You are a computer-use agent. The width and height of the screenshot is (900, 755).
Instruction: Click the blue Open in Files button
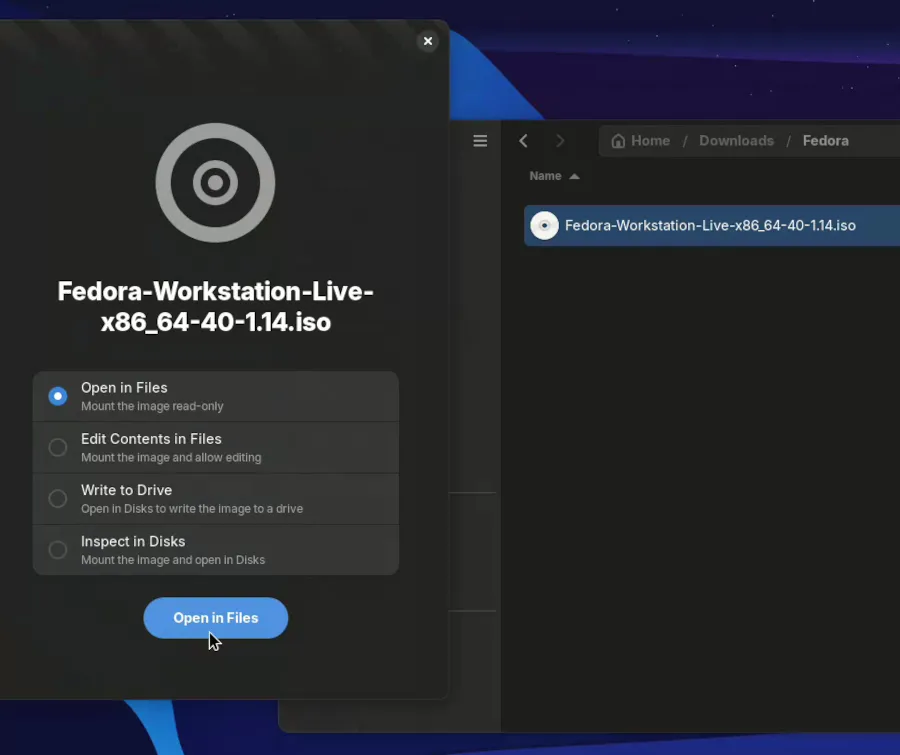coord(216,618)
